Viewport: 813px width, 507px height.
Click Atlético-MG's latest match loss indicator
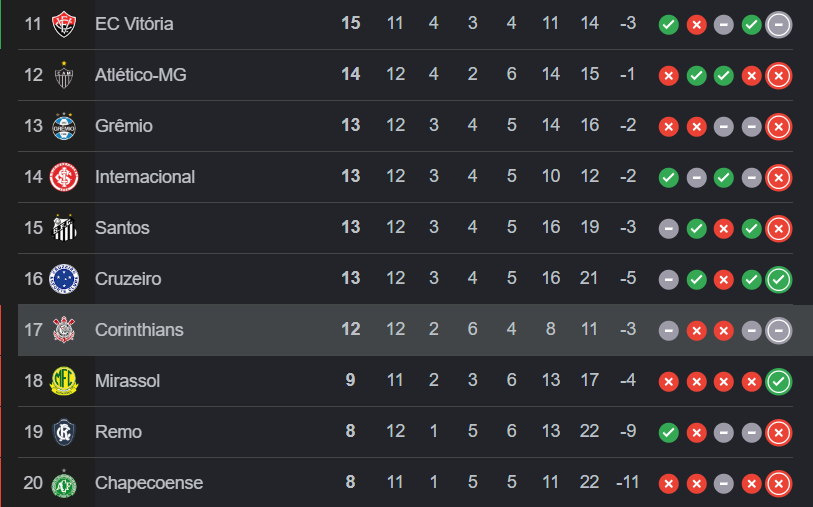point(779,75)
